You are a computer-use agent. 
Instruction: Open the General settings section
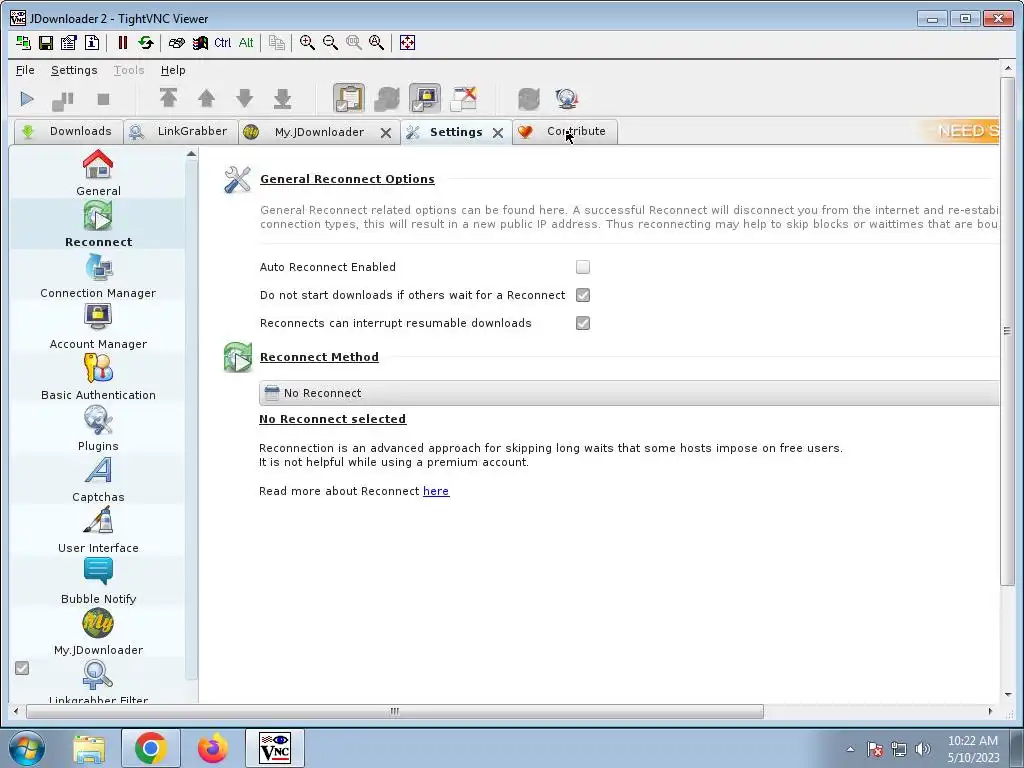tap(98, 172)
